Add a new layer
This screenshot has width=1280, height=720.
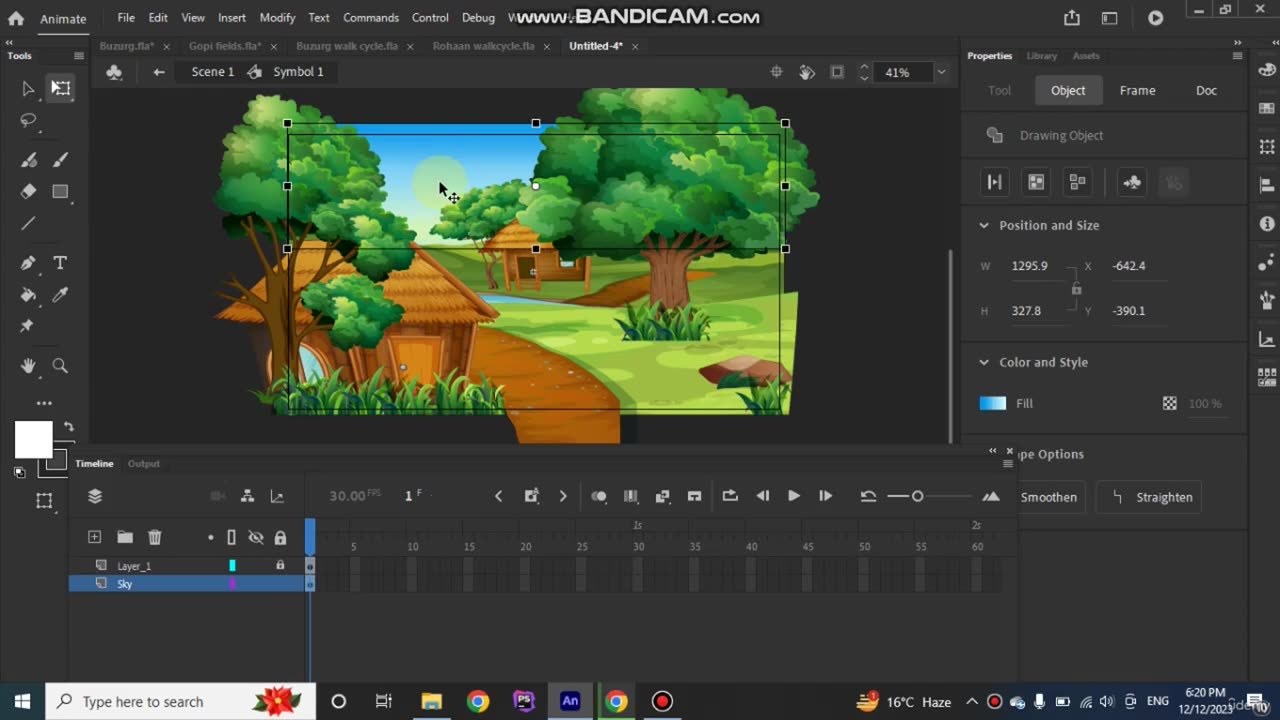click(94, 537)
